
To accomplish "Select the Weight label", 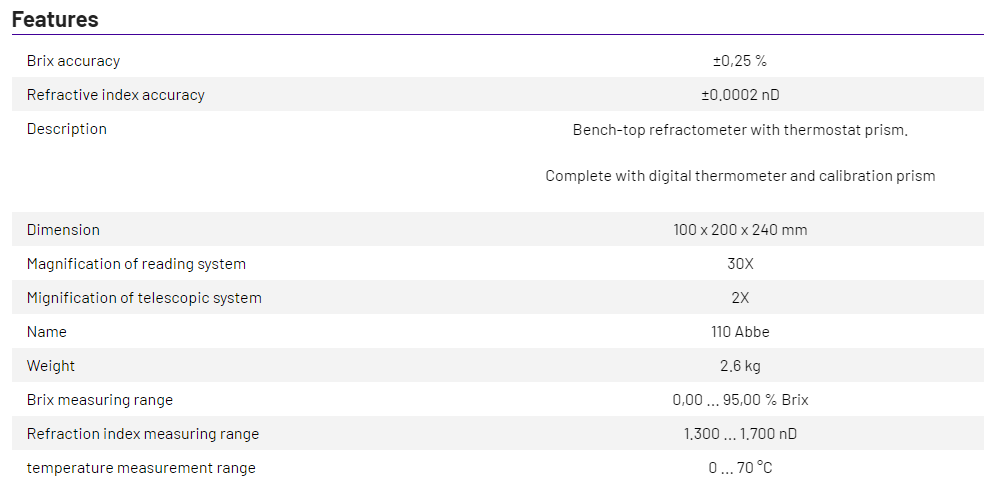I will click(x=51, y=366).
